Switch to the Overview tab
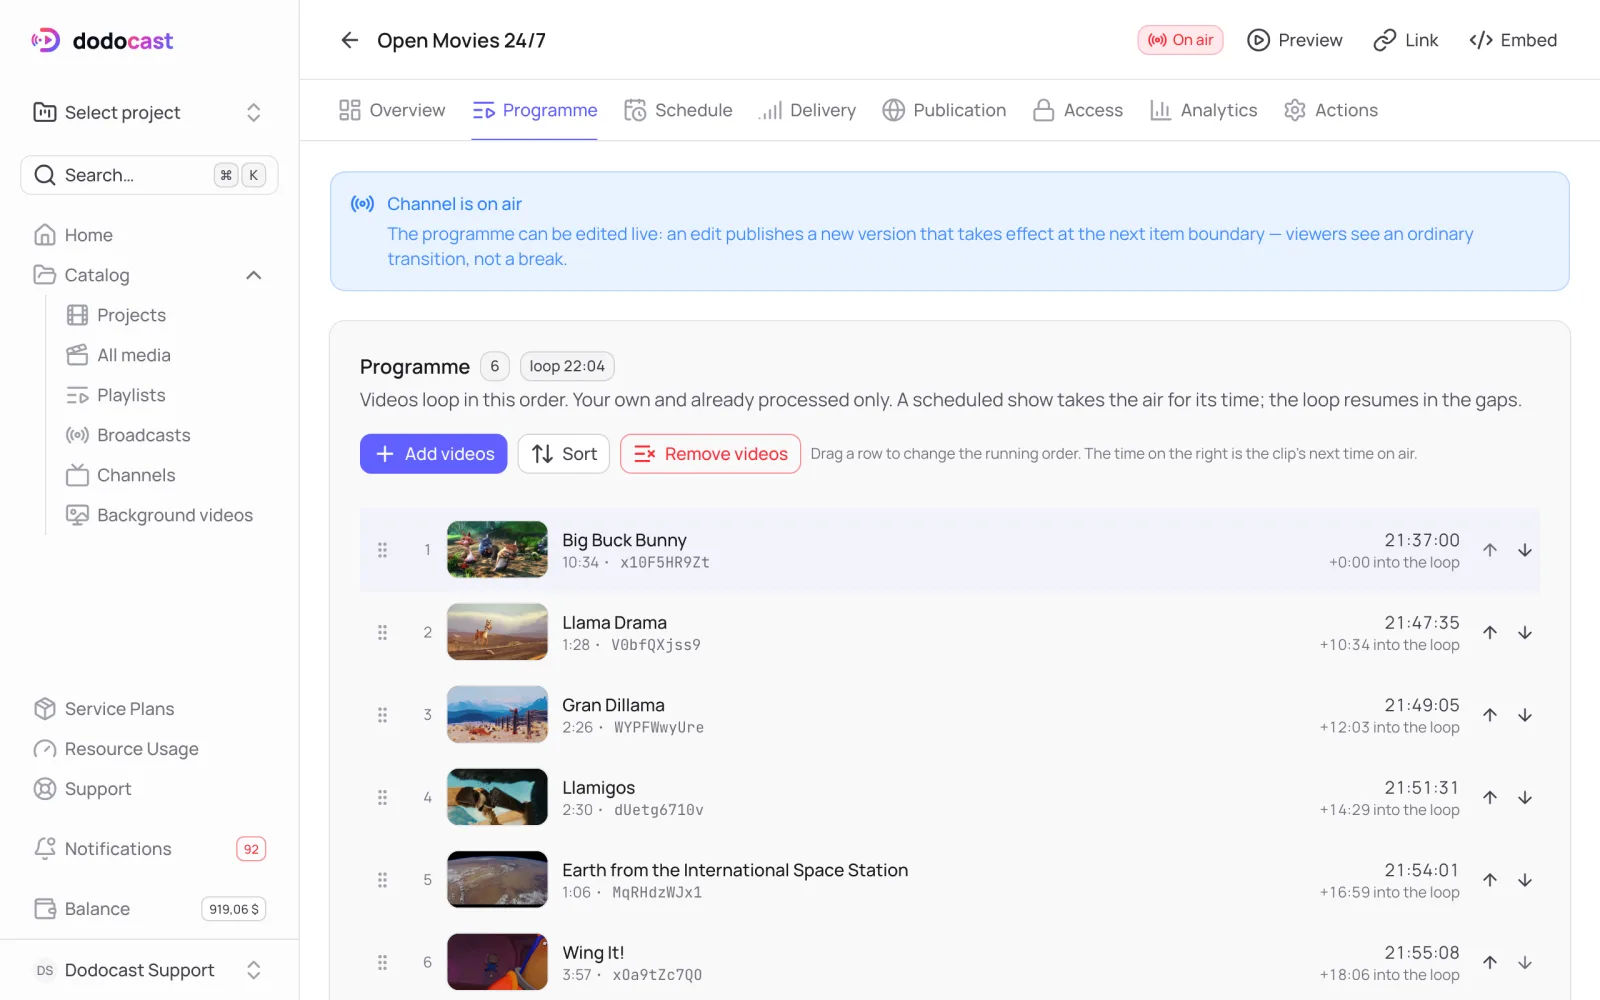The width and height of the screenshot is (1600, 1000). [392, 110]
